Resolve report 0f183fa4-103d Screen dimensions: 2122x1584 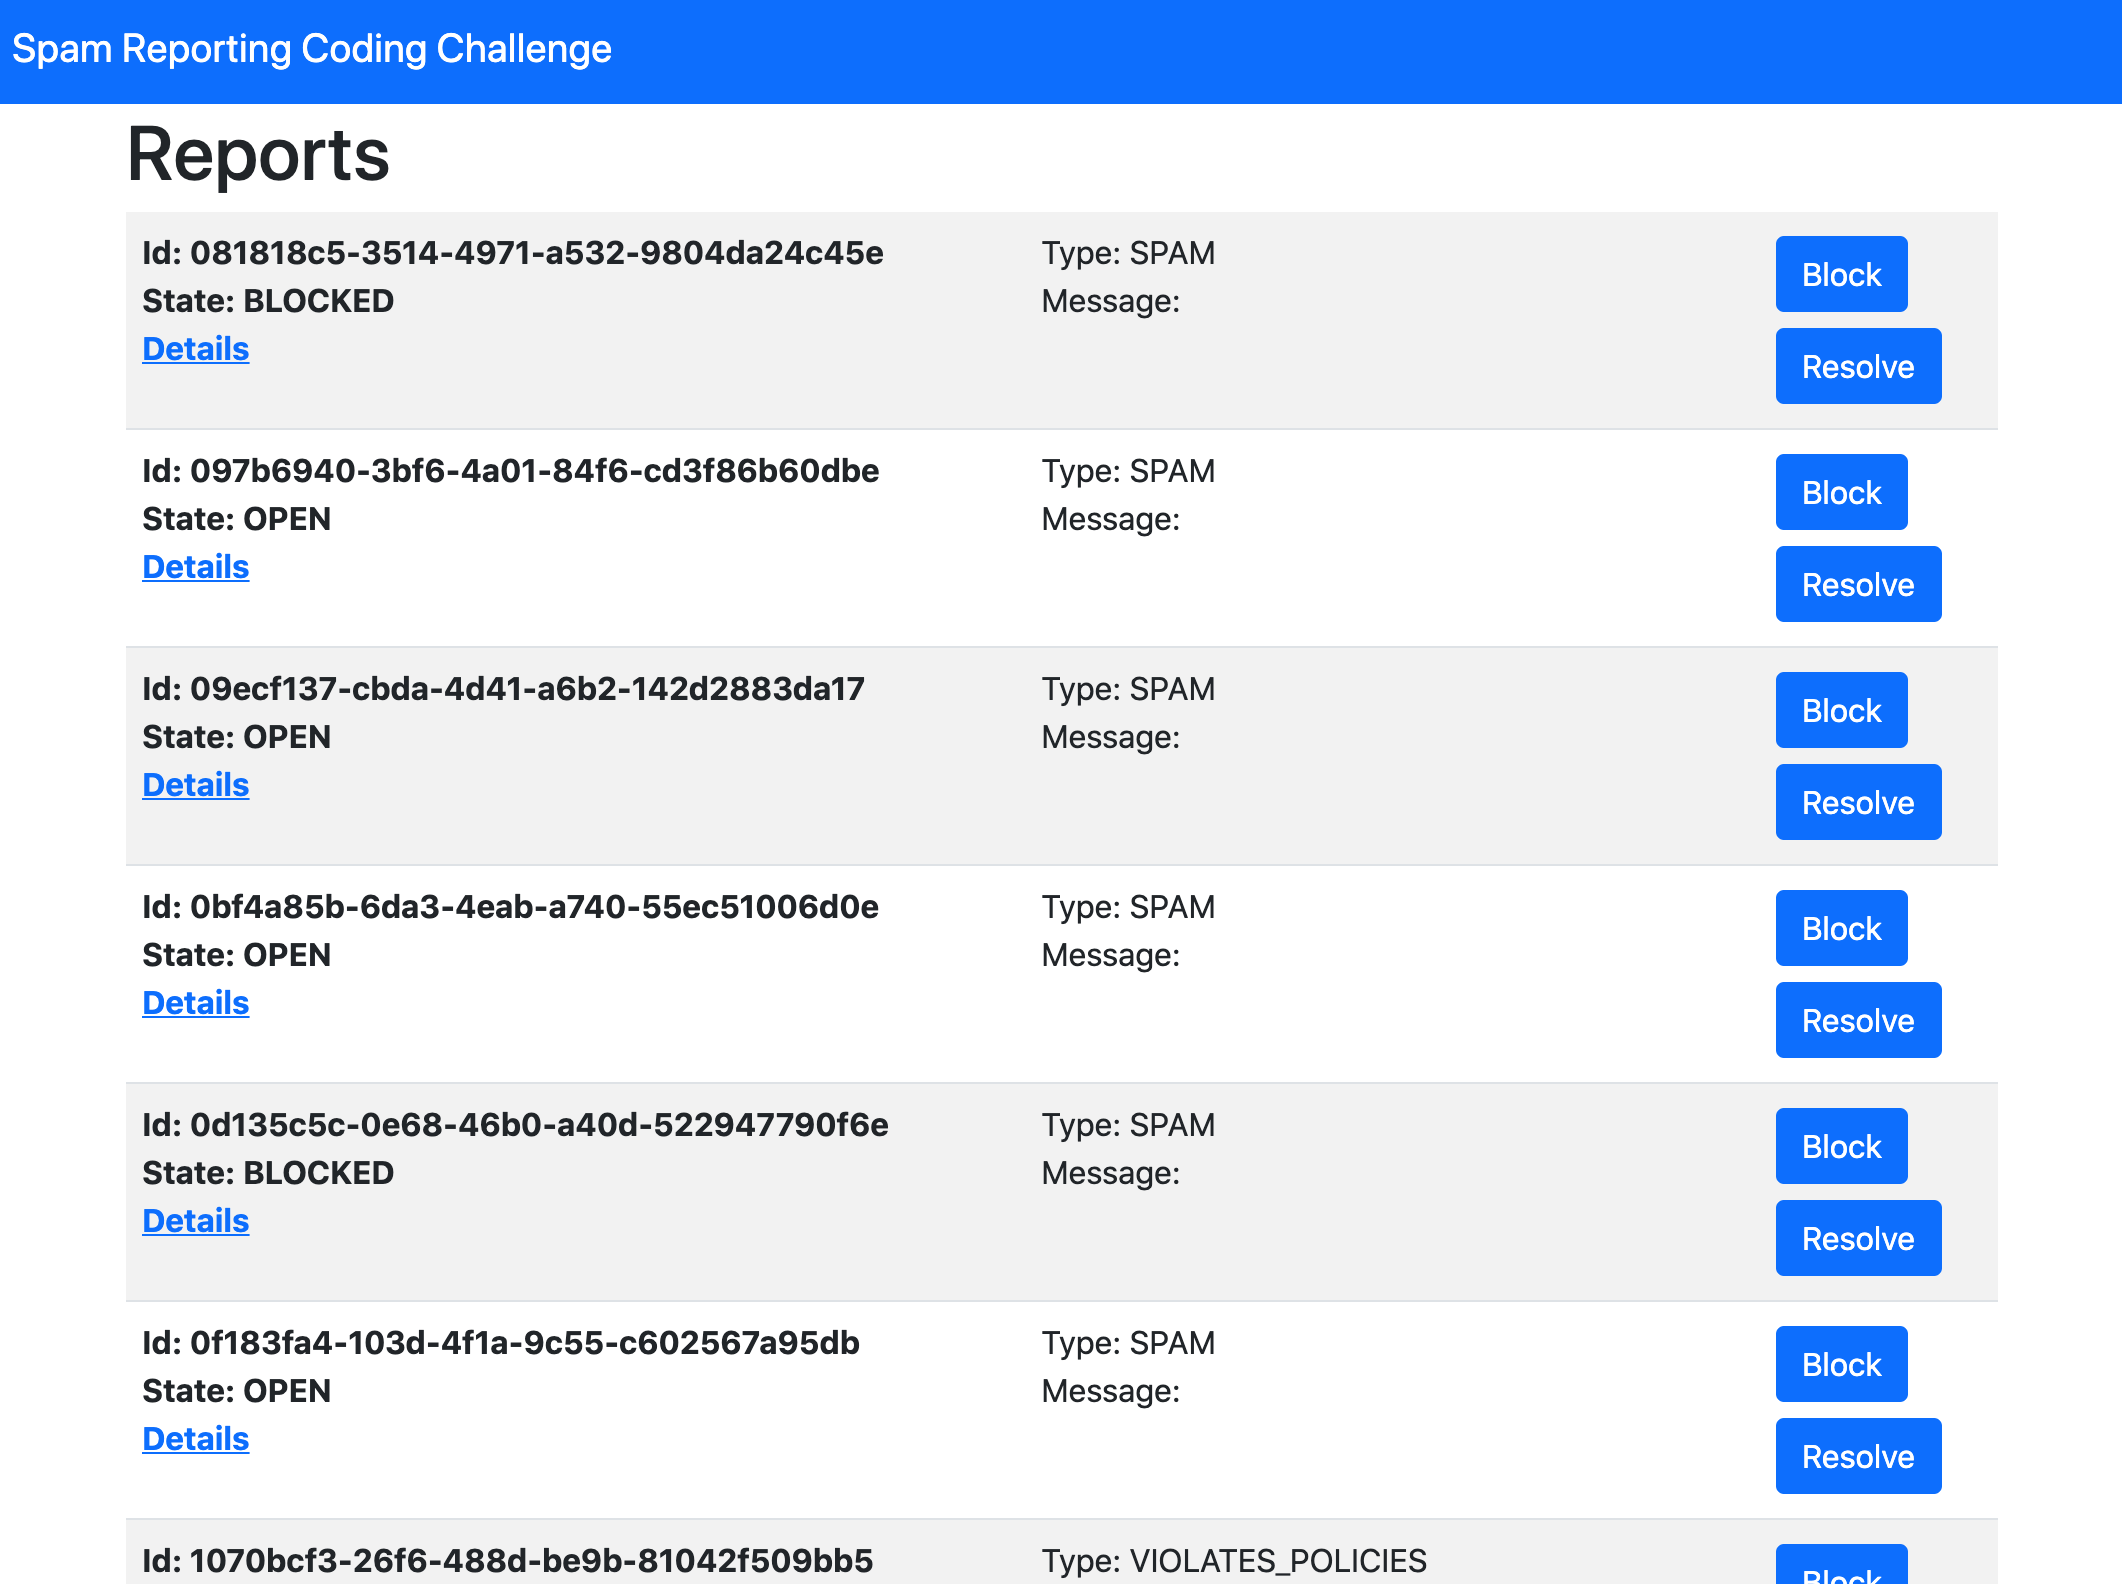pyautogui.click(x=1857, y=1456)
